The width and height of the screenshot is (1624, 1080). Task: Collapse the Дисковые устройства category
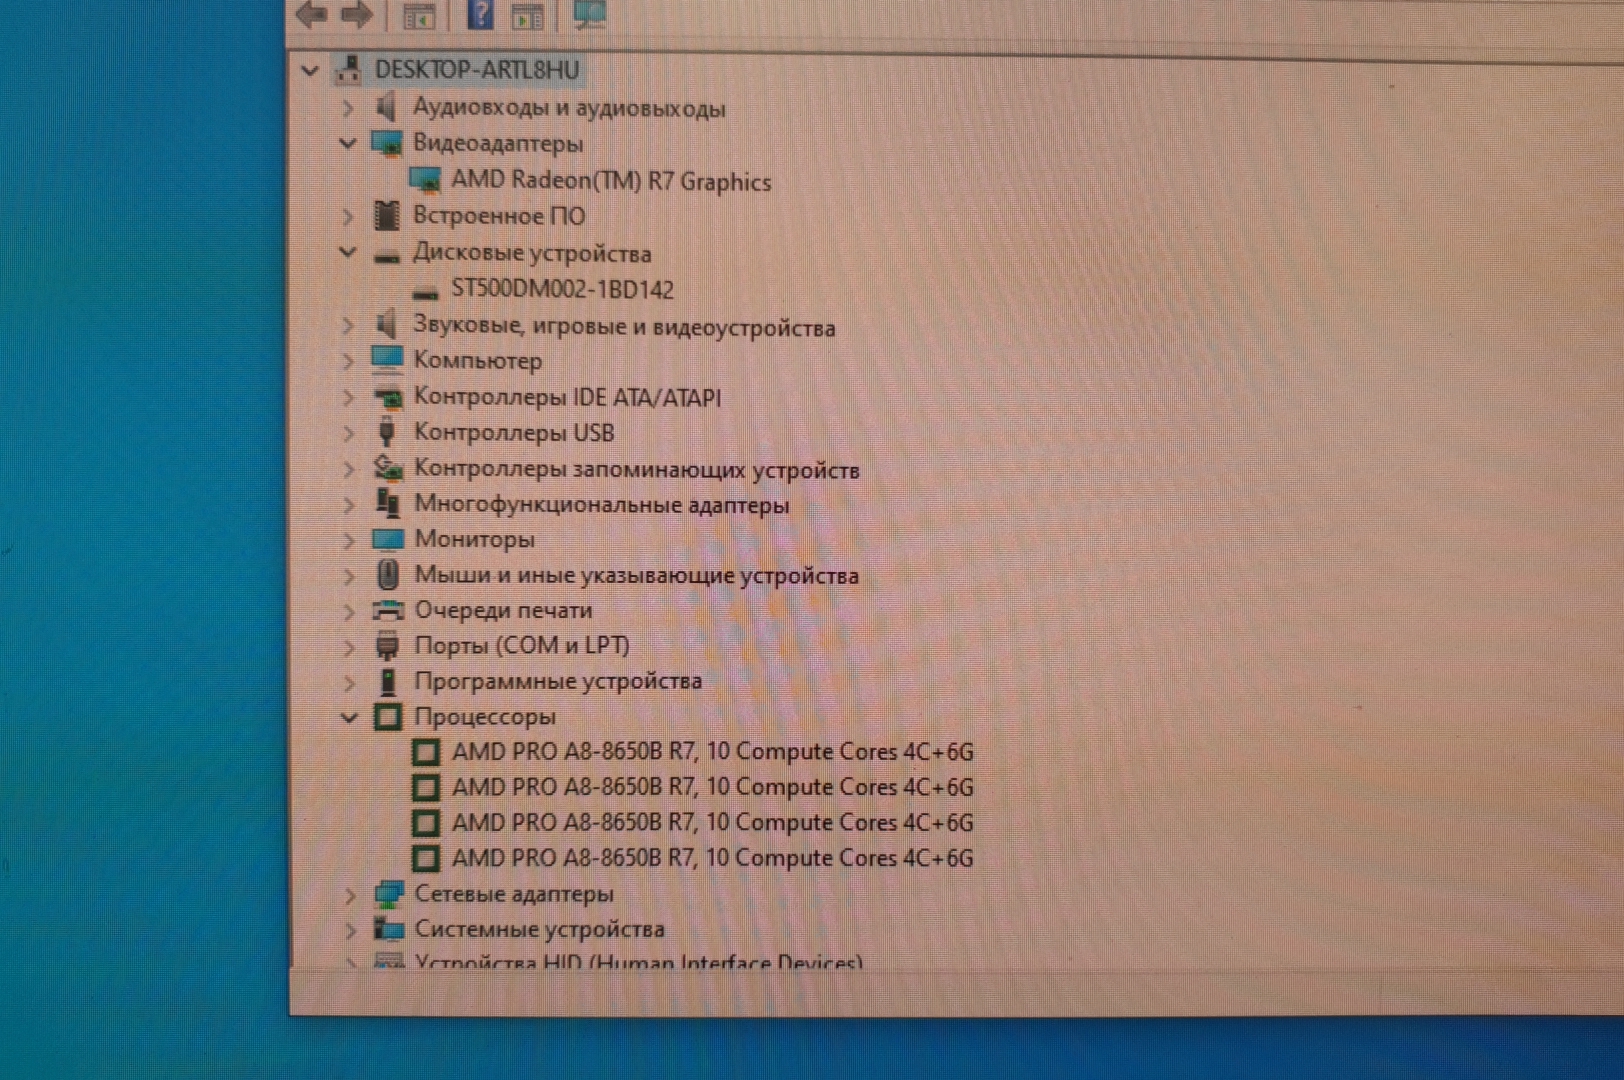point(347,252)
